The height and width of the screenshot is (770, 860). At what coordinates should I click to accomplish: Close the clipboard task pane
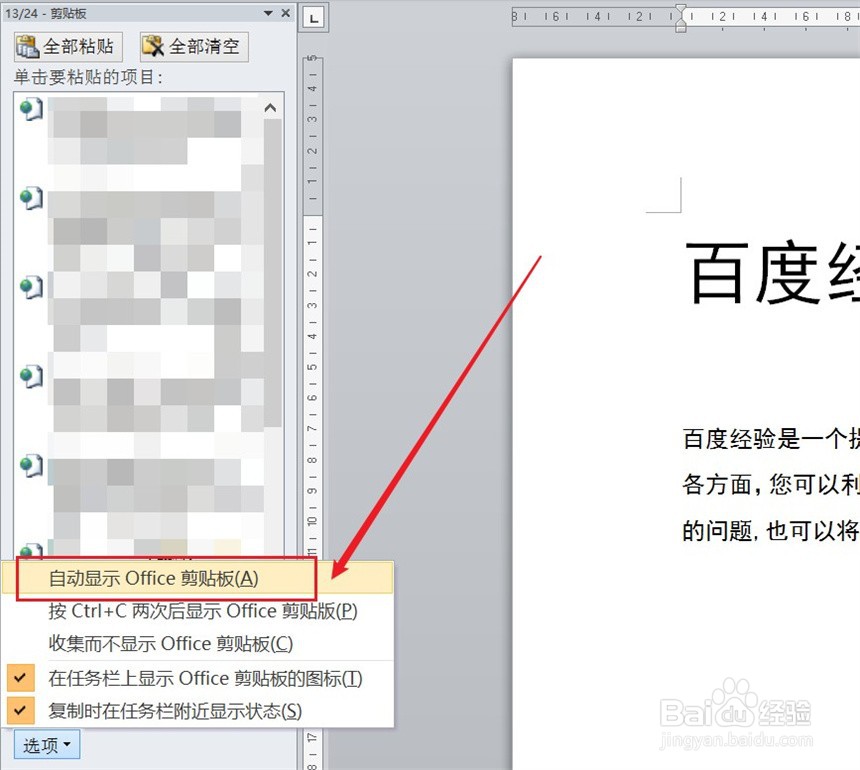286,13
